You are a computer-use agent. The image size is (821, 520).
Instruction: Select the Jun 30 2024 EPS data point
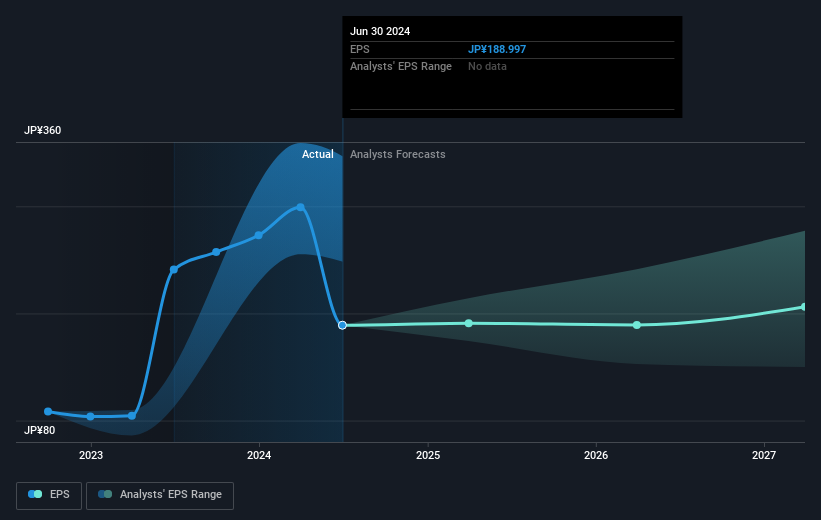342,325
